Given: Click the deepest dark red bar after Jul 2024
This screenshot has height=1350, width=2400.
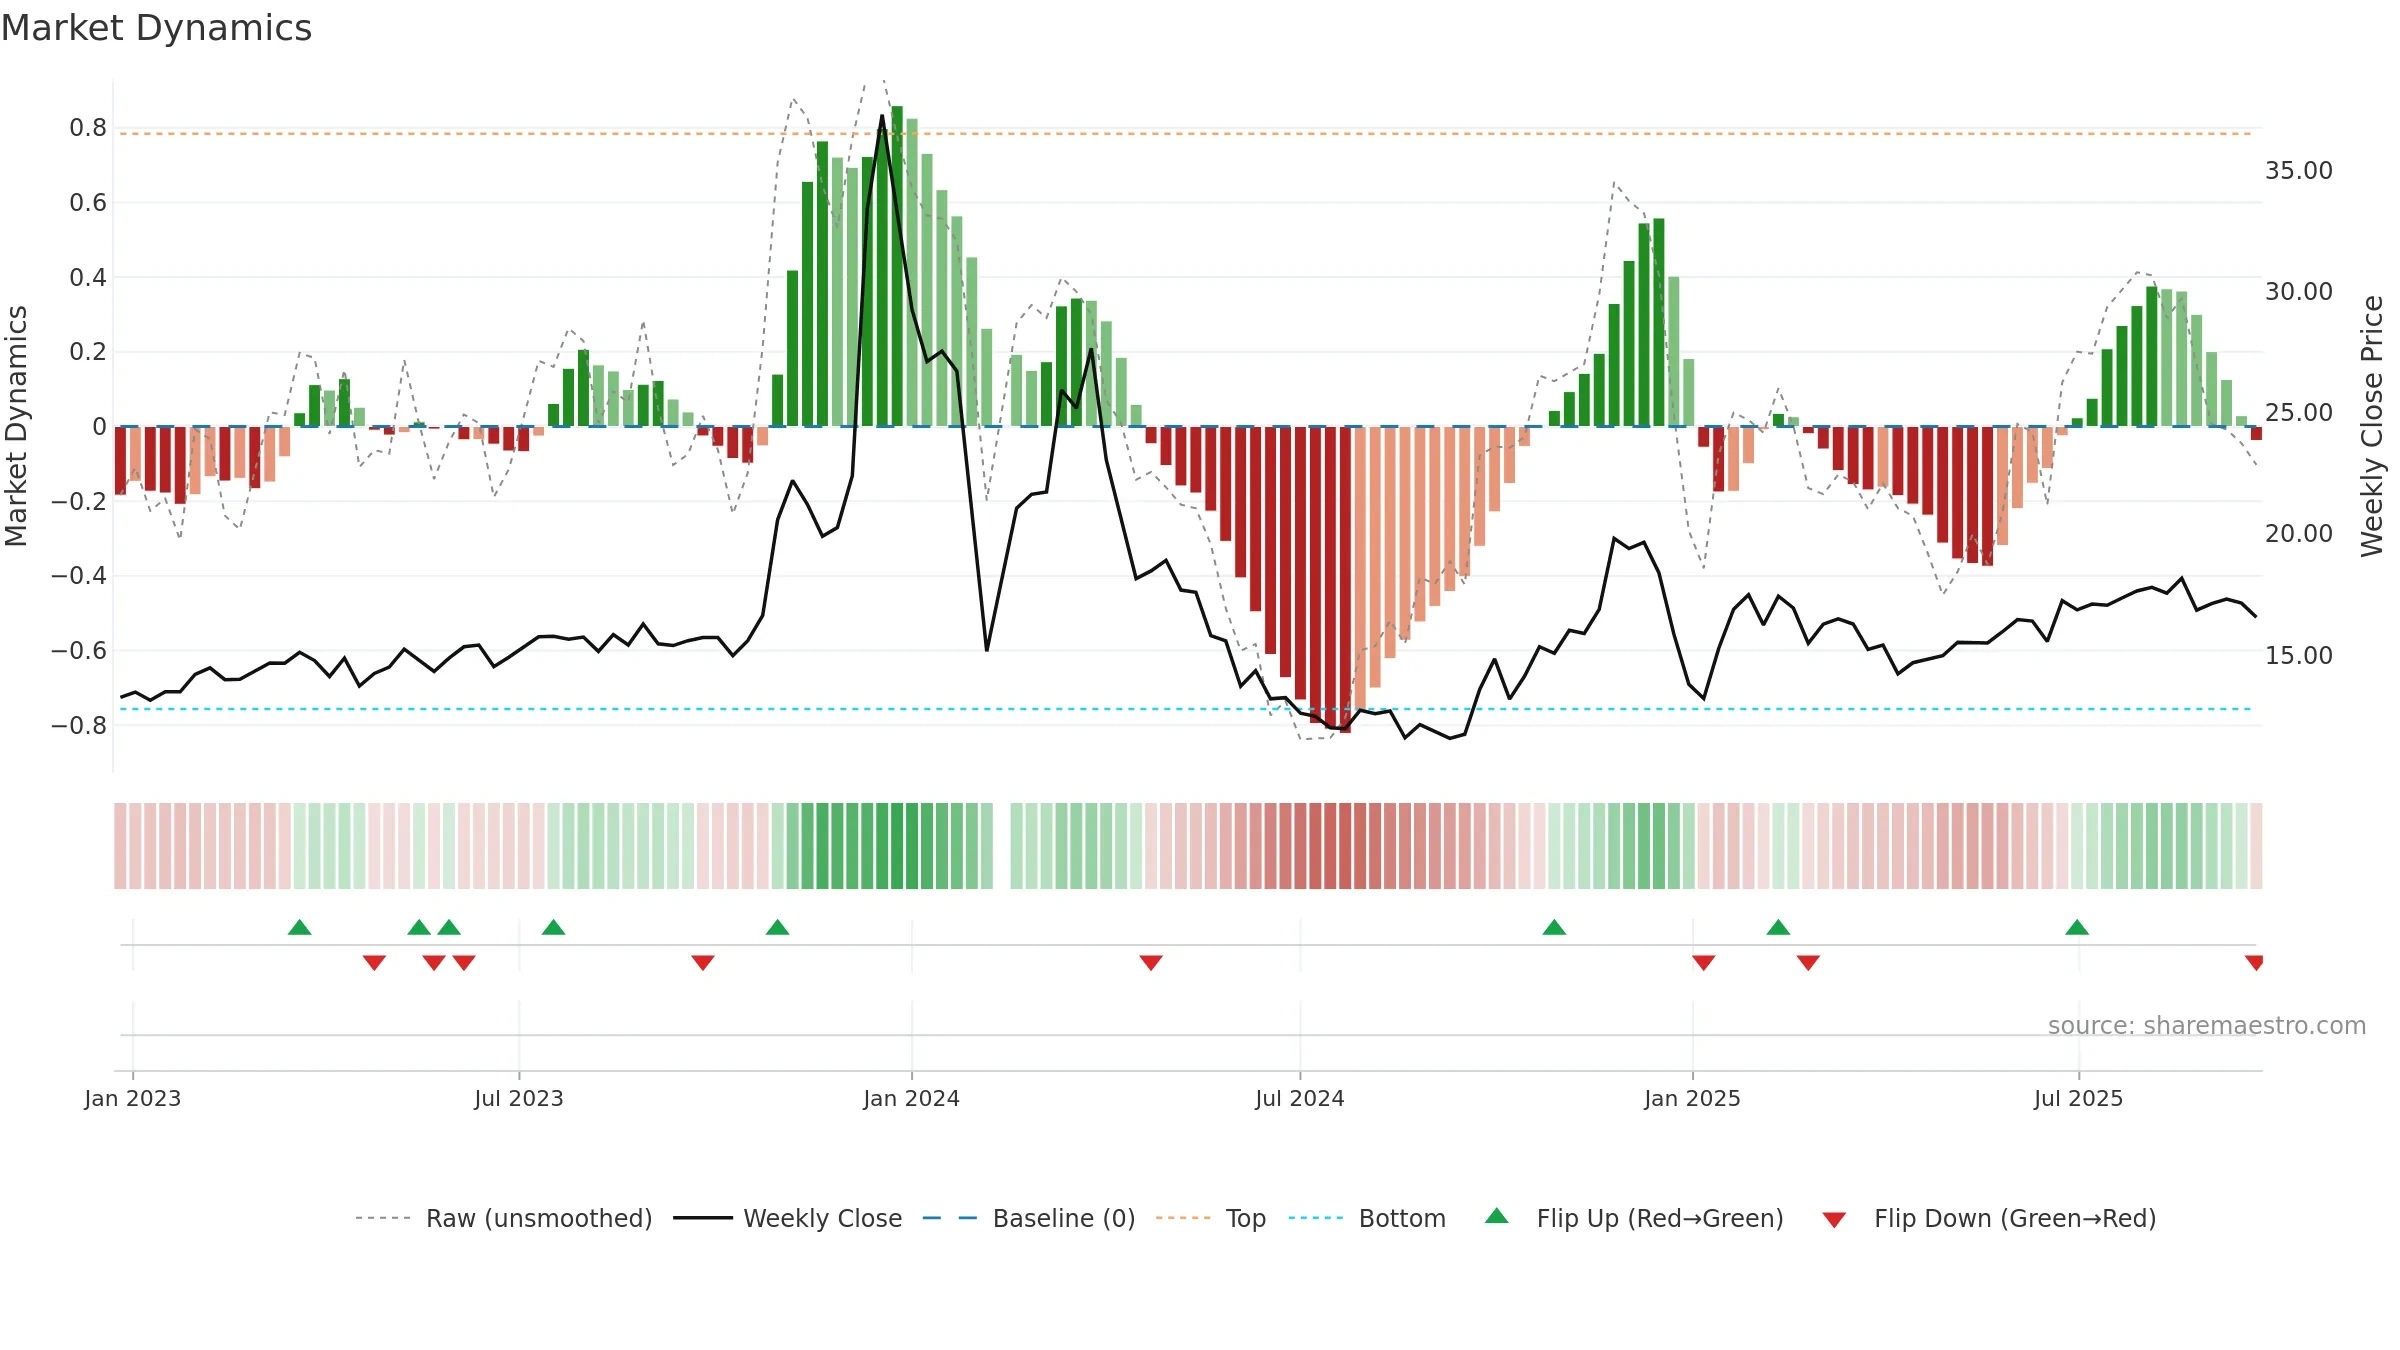Looking at the screenshot, I should pos(1345,580).
